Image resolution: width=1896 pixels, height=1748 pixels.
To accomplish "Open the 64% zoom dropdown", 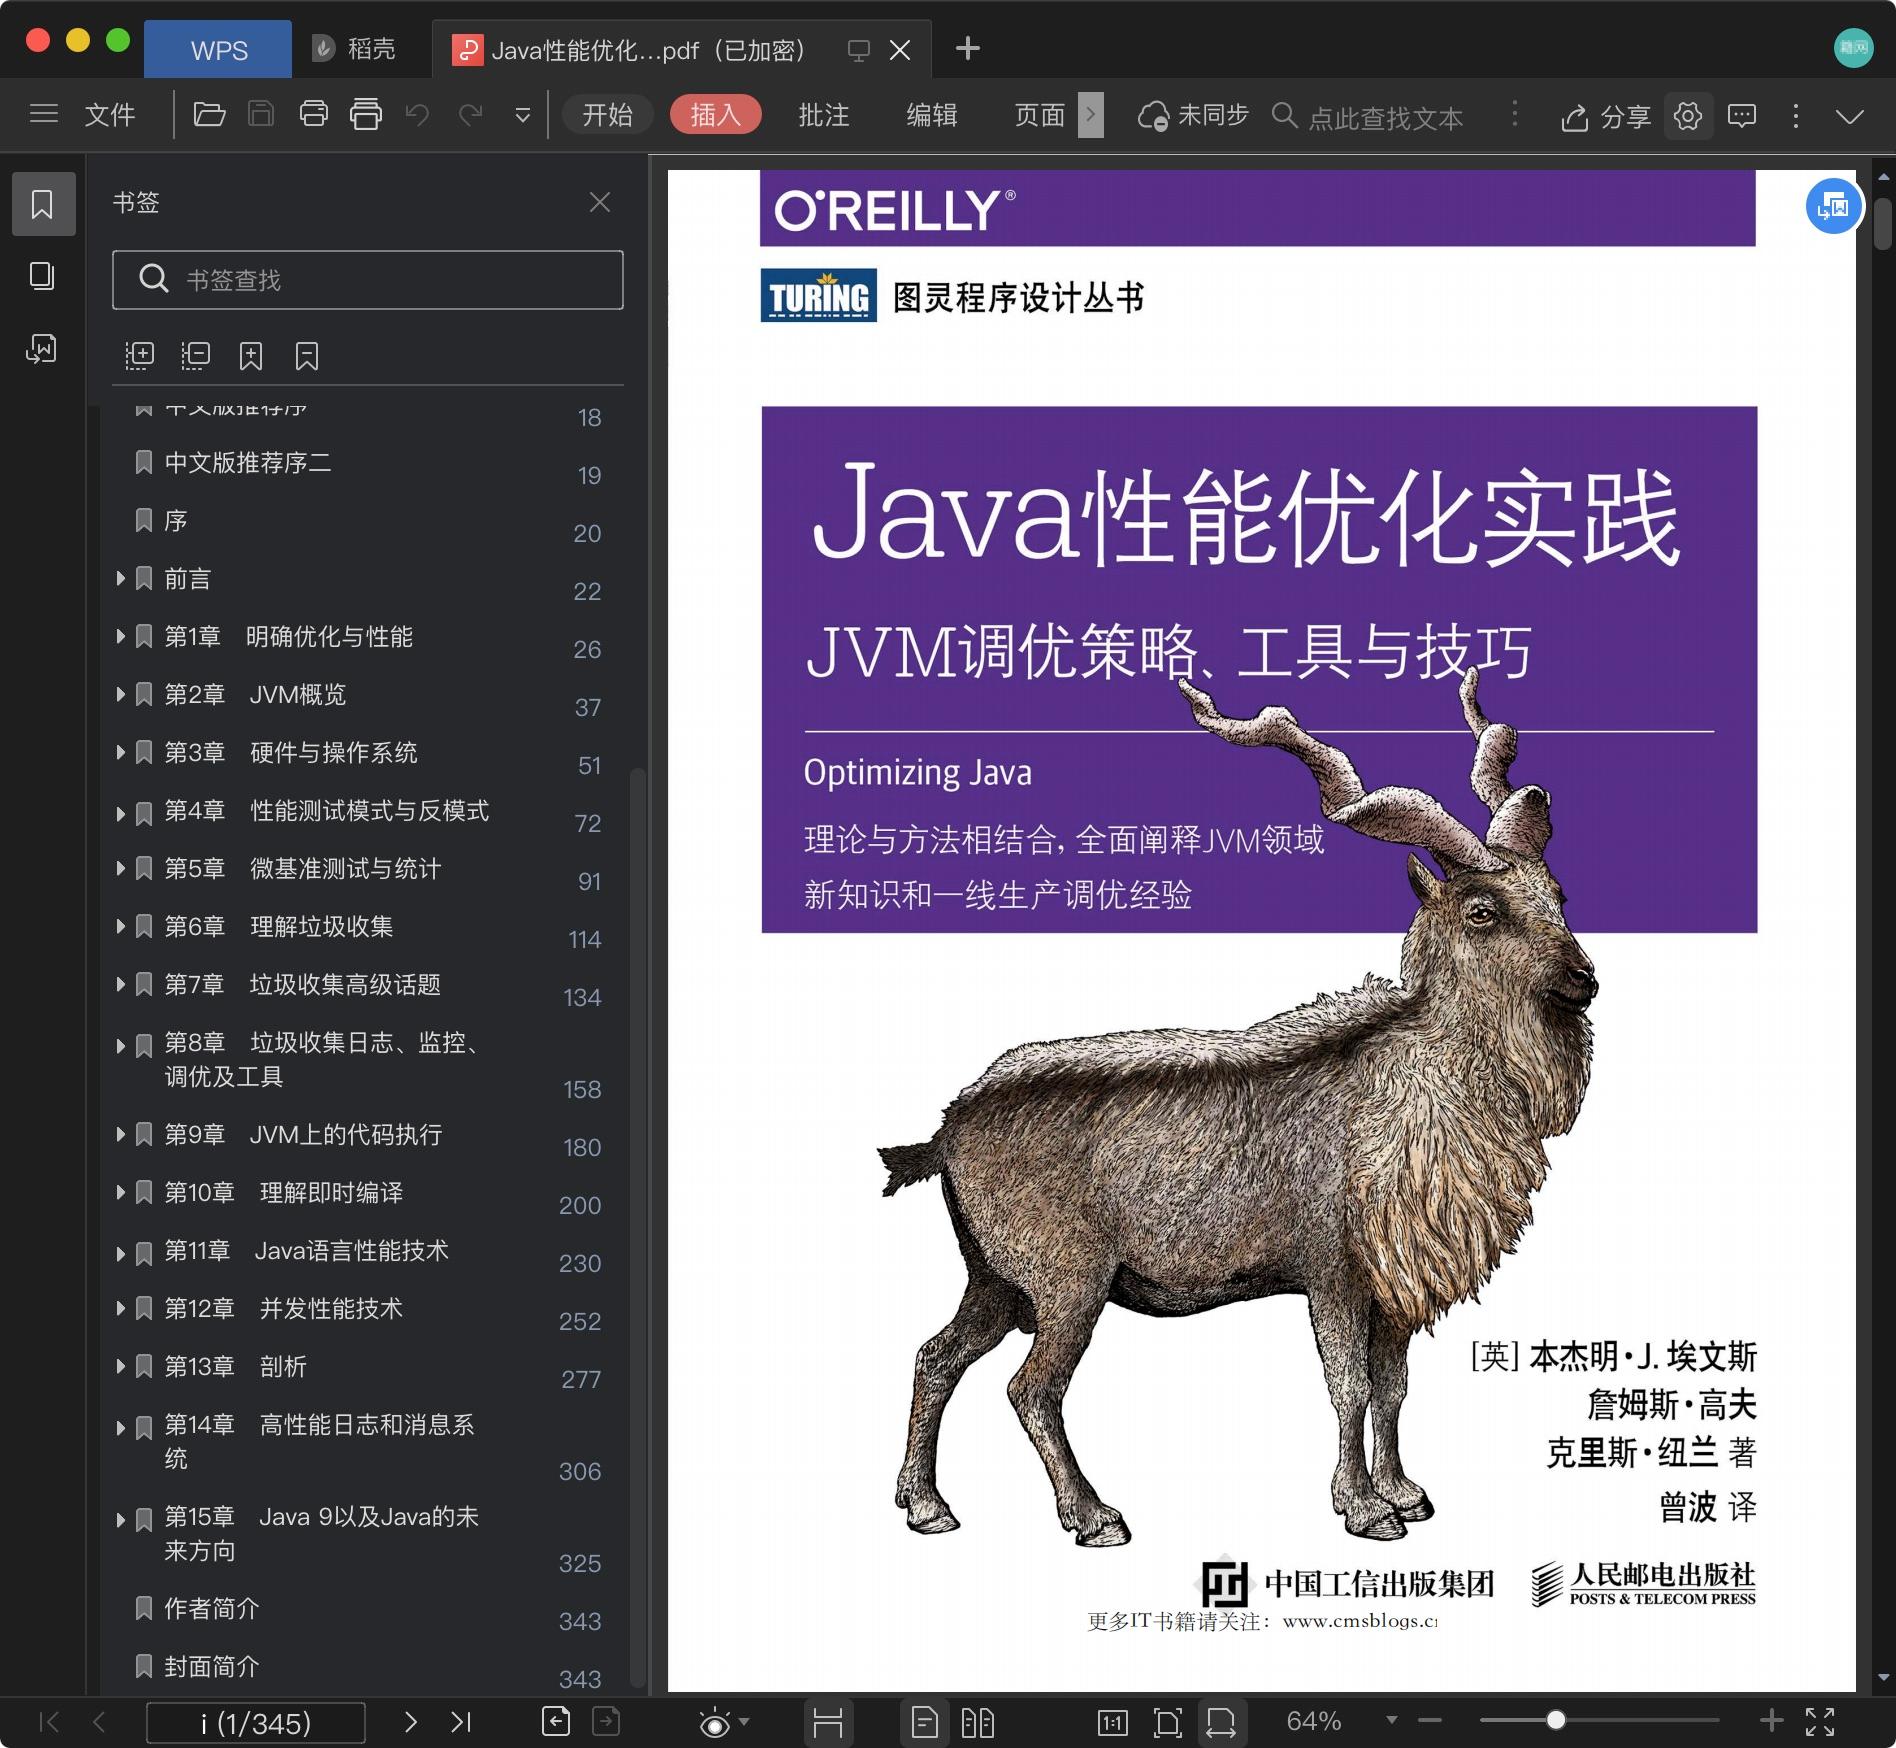I will click(1391, 1720).
